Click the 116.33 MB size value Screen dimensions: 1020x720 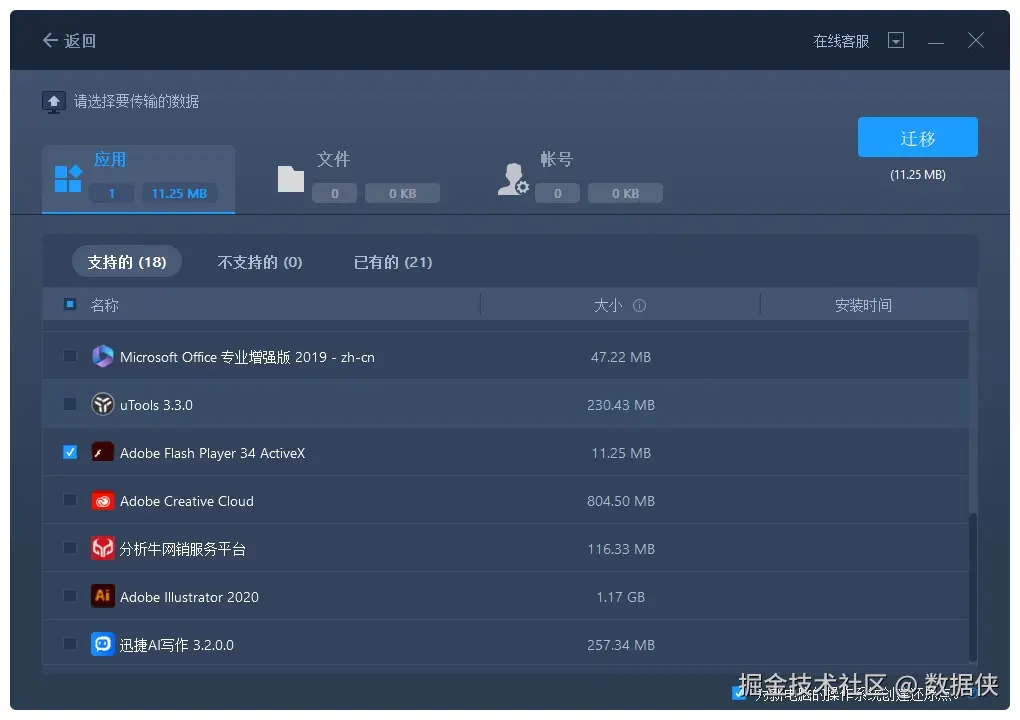[x=621, y=549]
